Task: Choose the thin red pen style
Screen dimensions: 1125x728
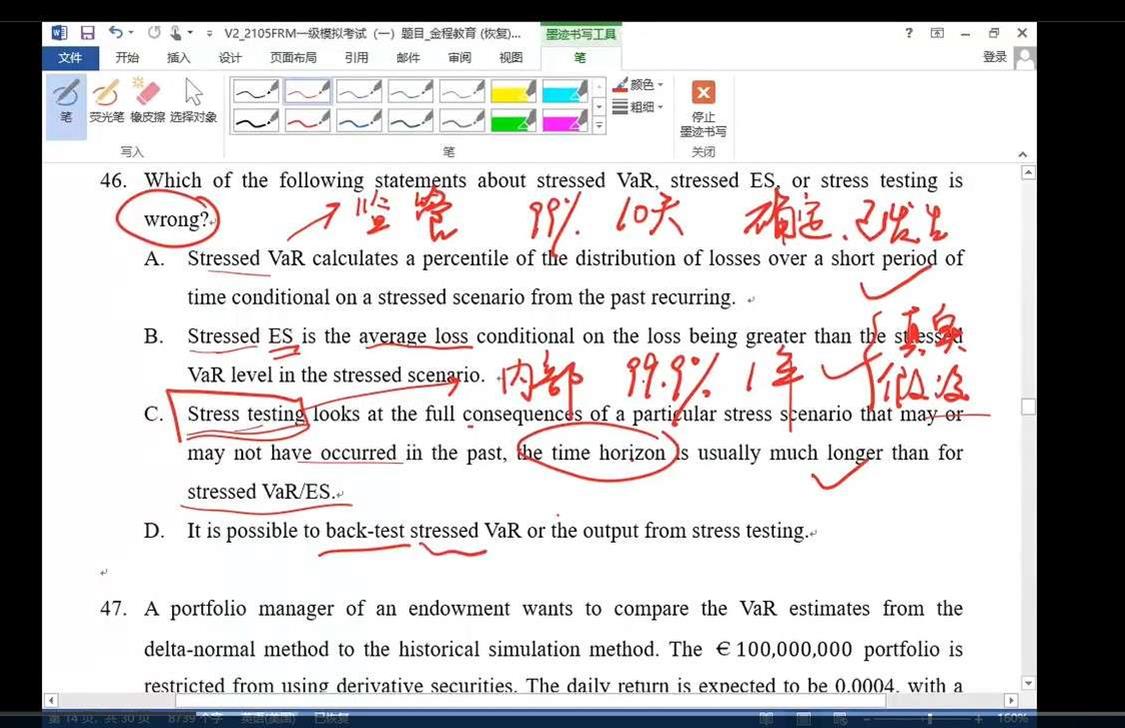Action: pos(307,92)
